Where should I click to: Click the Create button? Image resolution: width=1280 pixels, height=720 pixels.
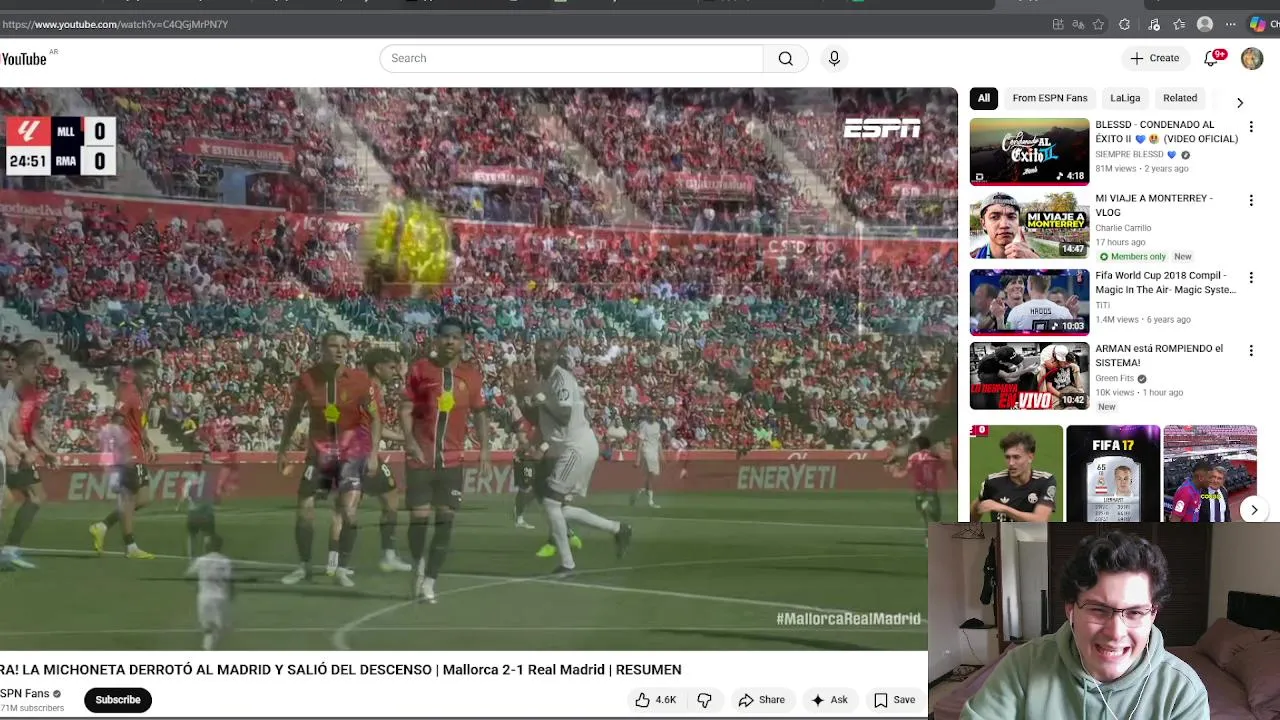(1155, 58)
